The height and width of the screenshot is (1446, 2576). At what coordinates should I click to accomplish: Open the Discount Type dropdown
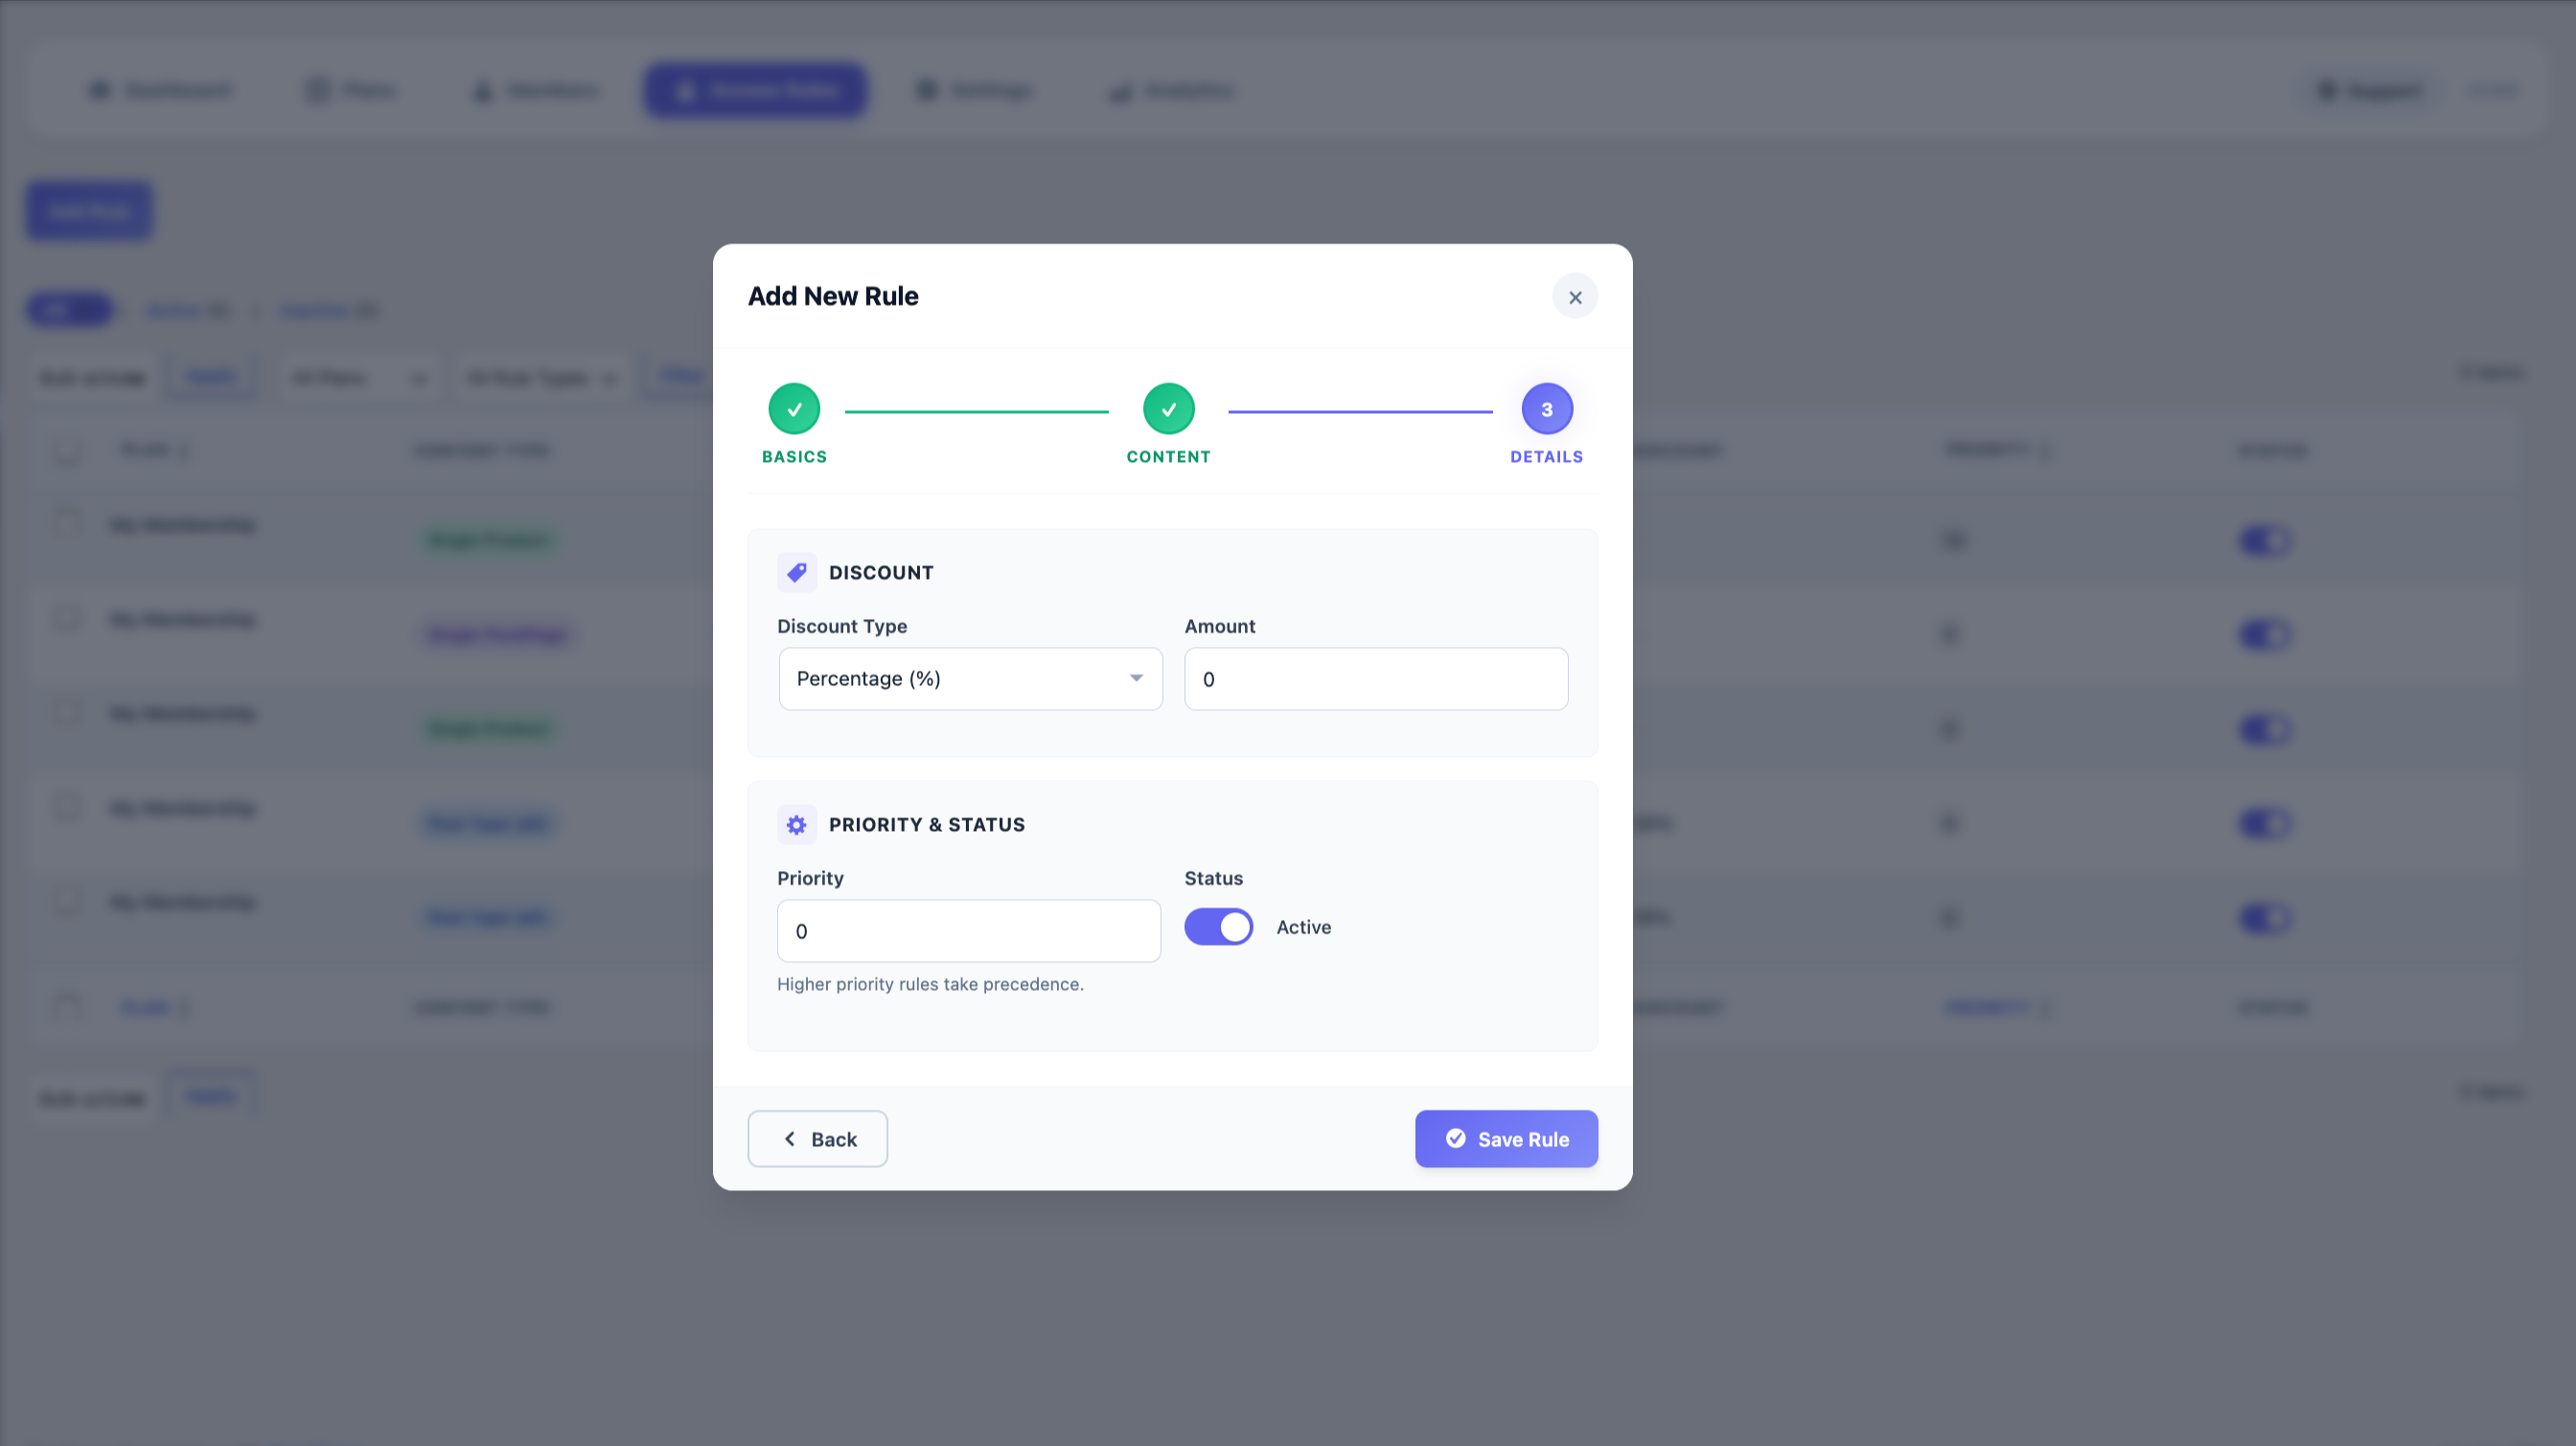point(970,679)
